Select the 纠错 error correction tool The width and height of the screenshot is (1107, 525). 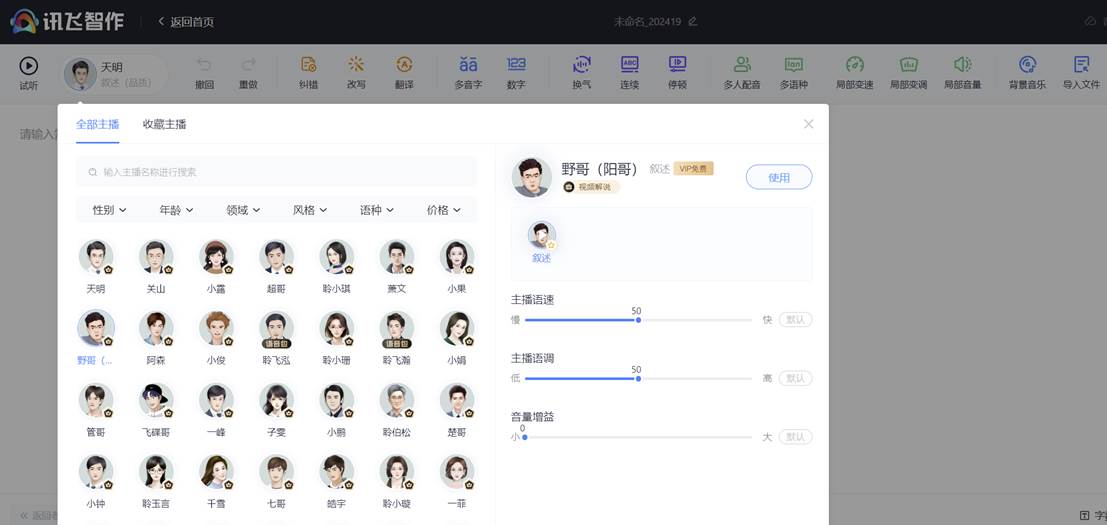tap(308, 66)
